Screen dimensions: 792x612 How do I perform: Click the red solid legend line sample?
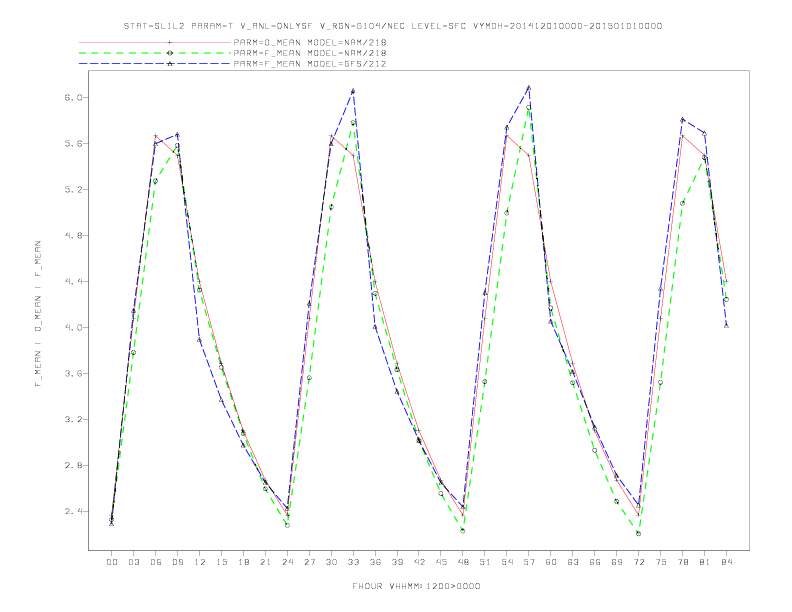click(155, 42)
